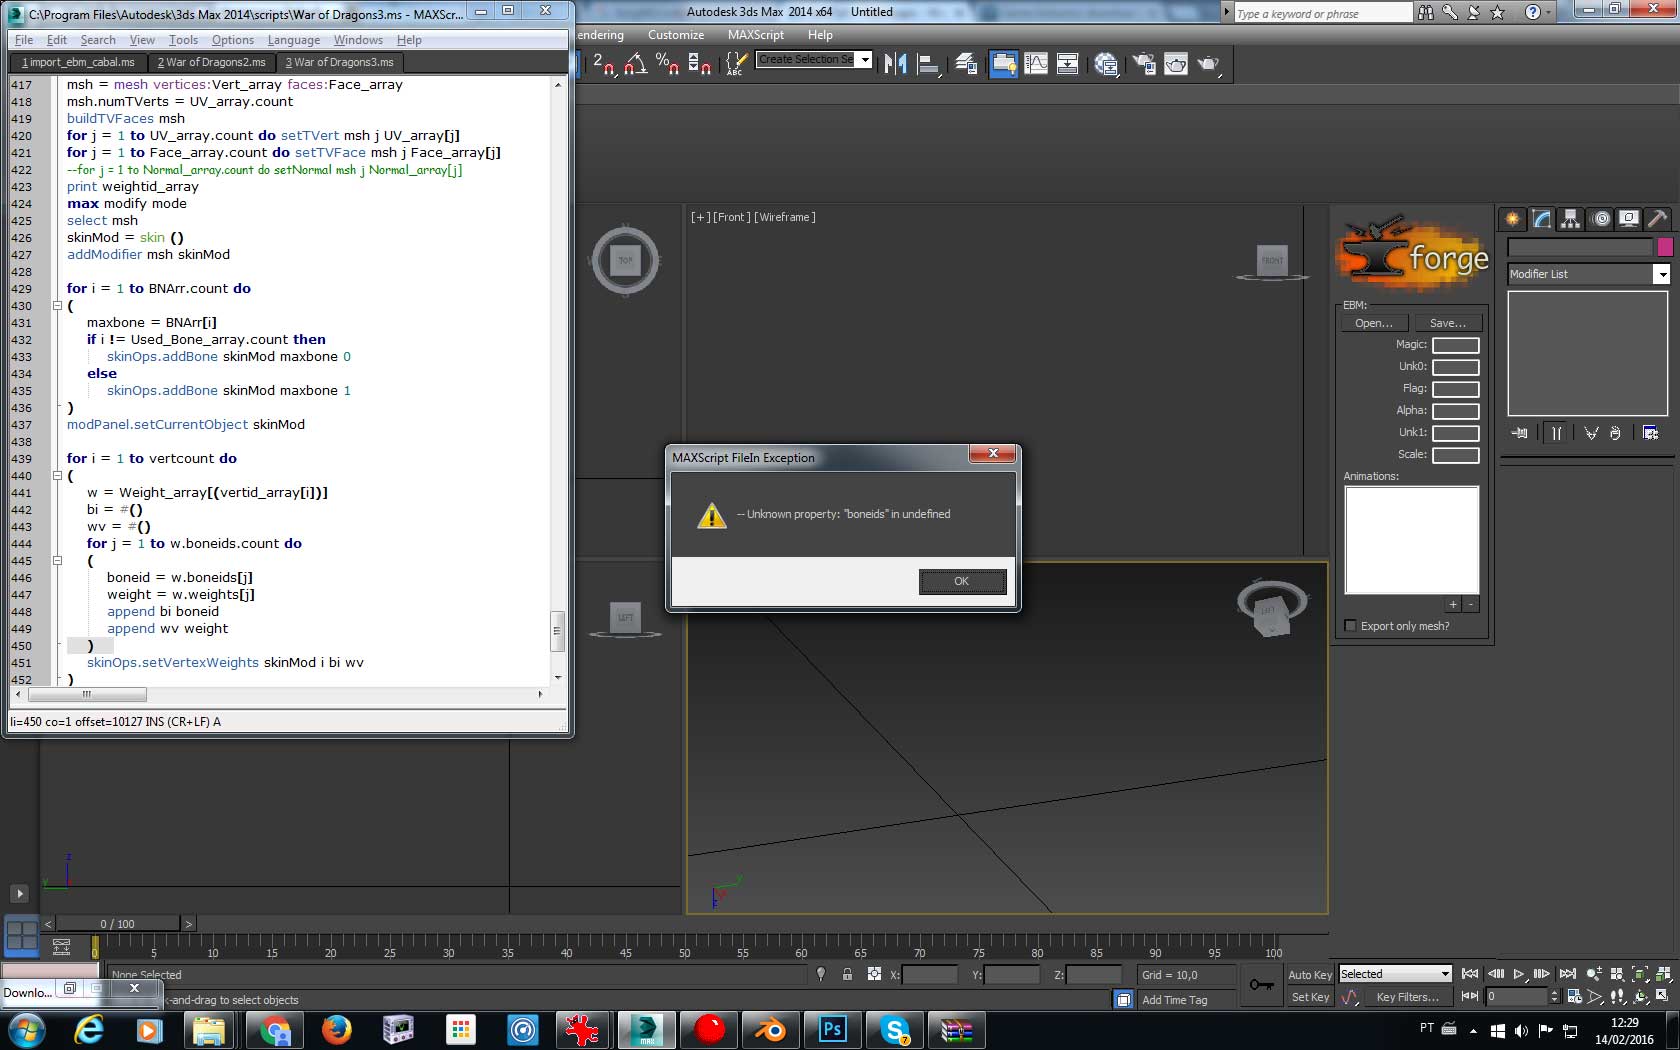Expand the Modifier List dropdown
The width and height of the screenshot is (1680, 1050).
coord(1661,274)
